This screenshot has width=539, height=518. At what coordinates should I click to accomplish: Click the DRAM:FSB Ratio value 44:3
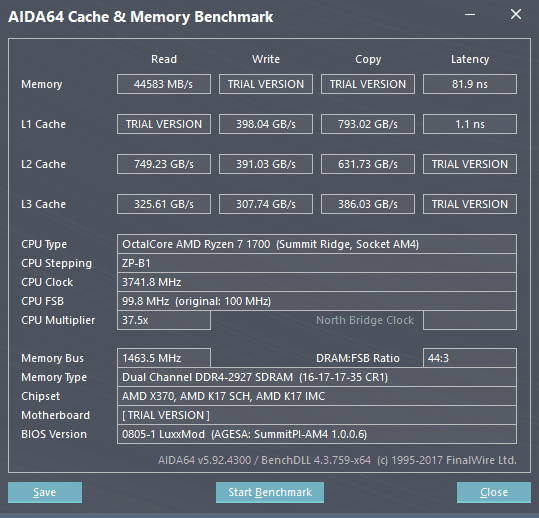[x=470, y=358]
